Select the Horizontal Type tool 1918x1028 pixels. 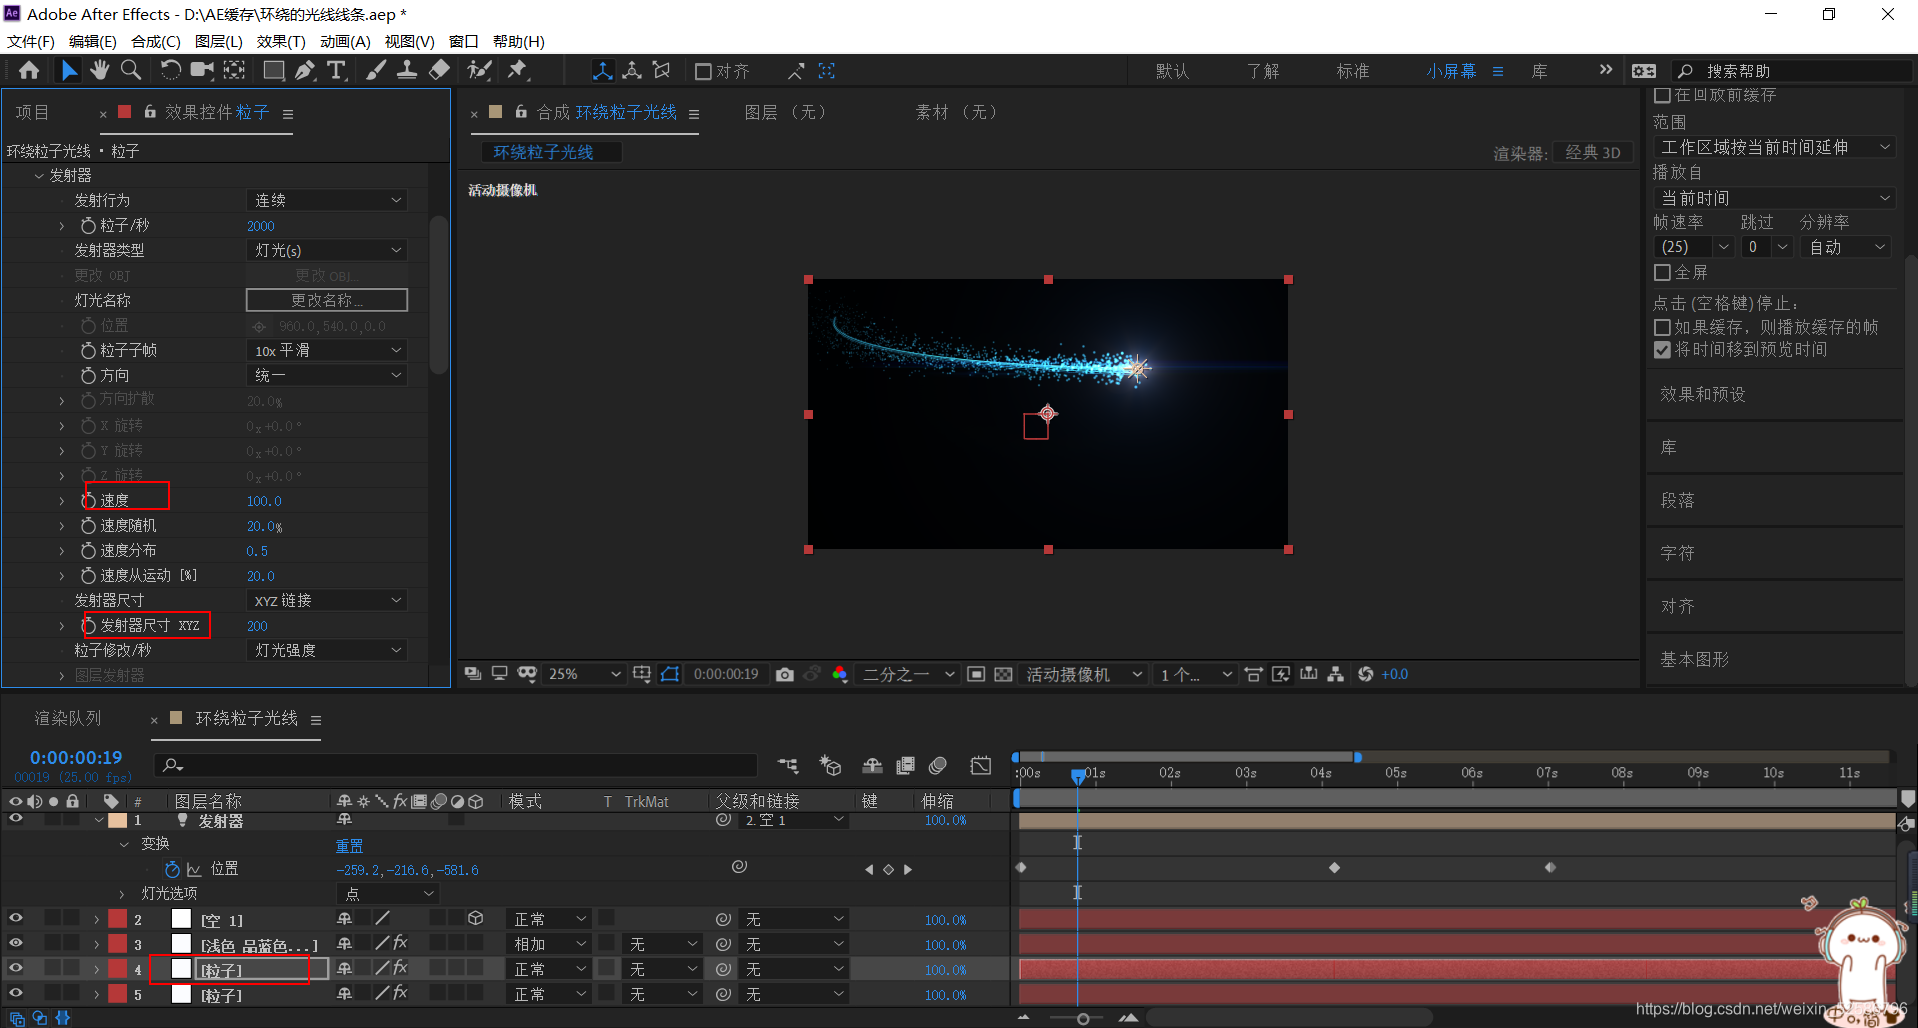pyautogui.click(x=336, y=70)
